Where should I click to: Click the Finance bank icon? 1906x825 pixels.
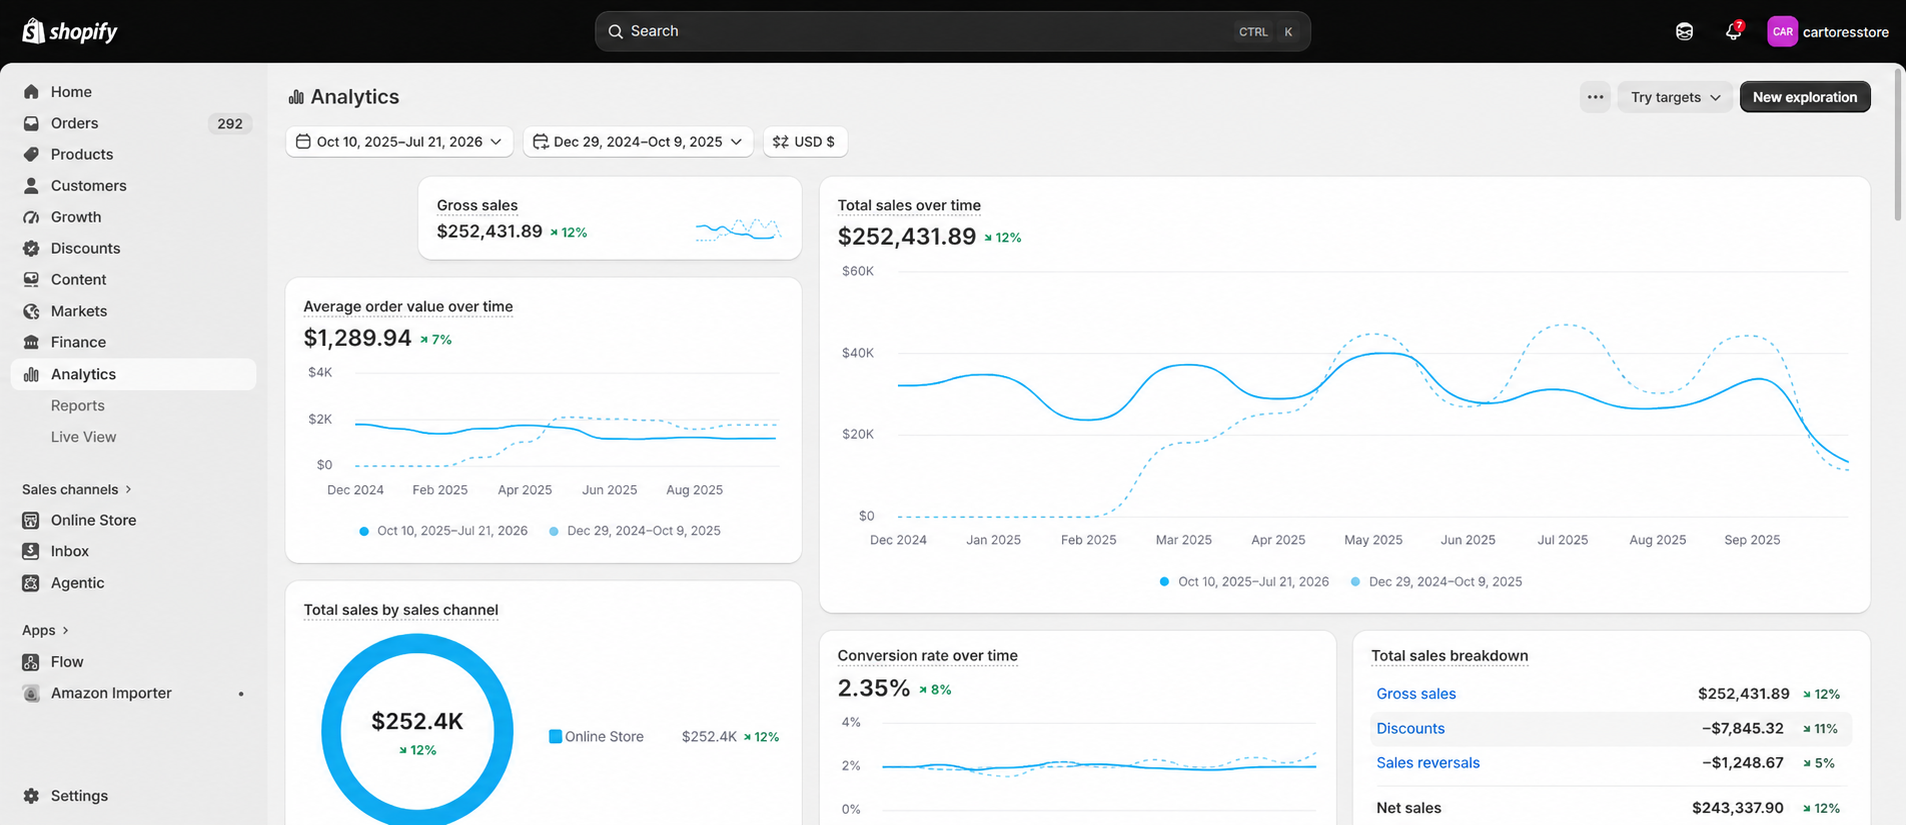(x=31, y=342)
